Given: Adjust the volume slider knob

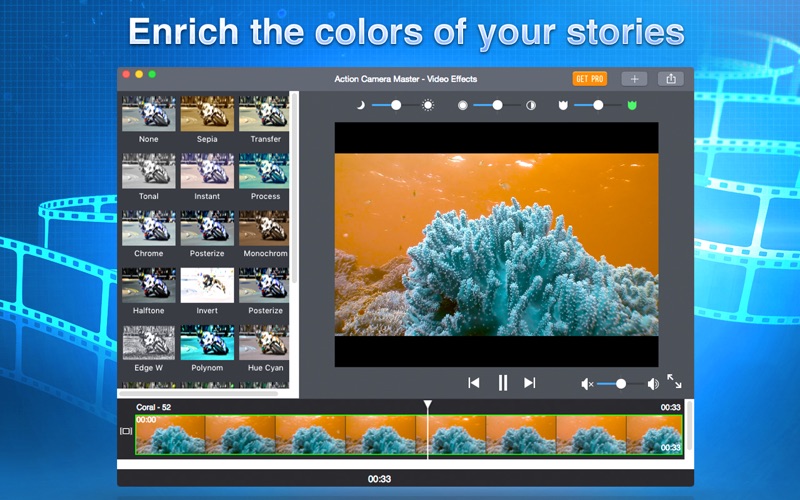Looking at the screenshot, I should click(x=620, y=384).
